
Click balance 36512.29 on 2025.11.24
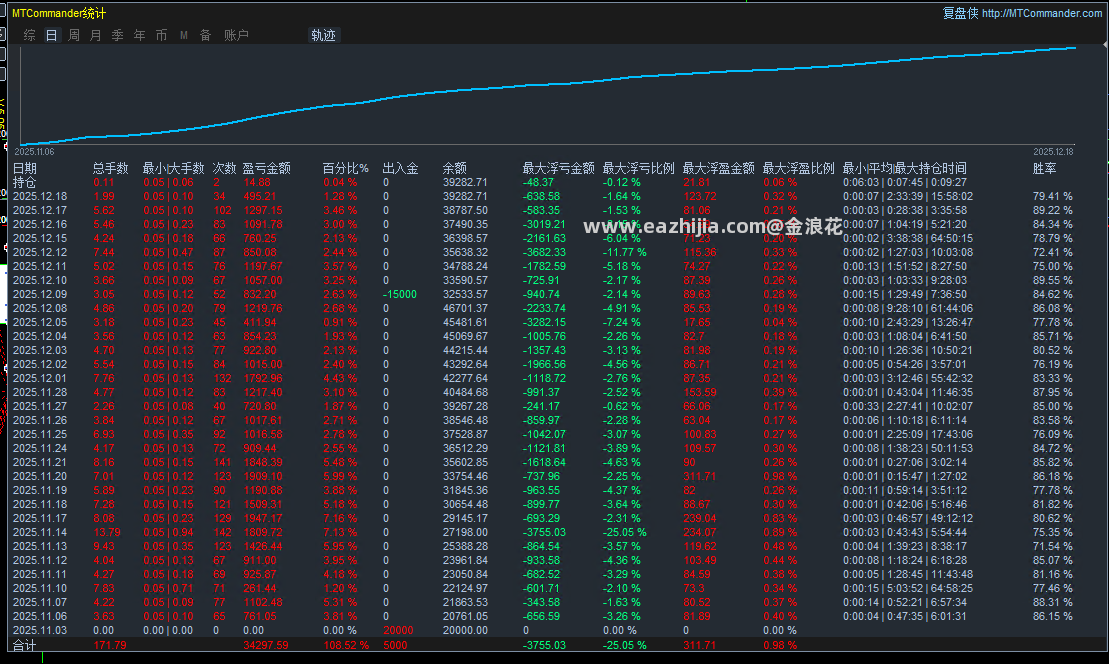click(x=465, y=448)
